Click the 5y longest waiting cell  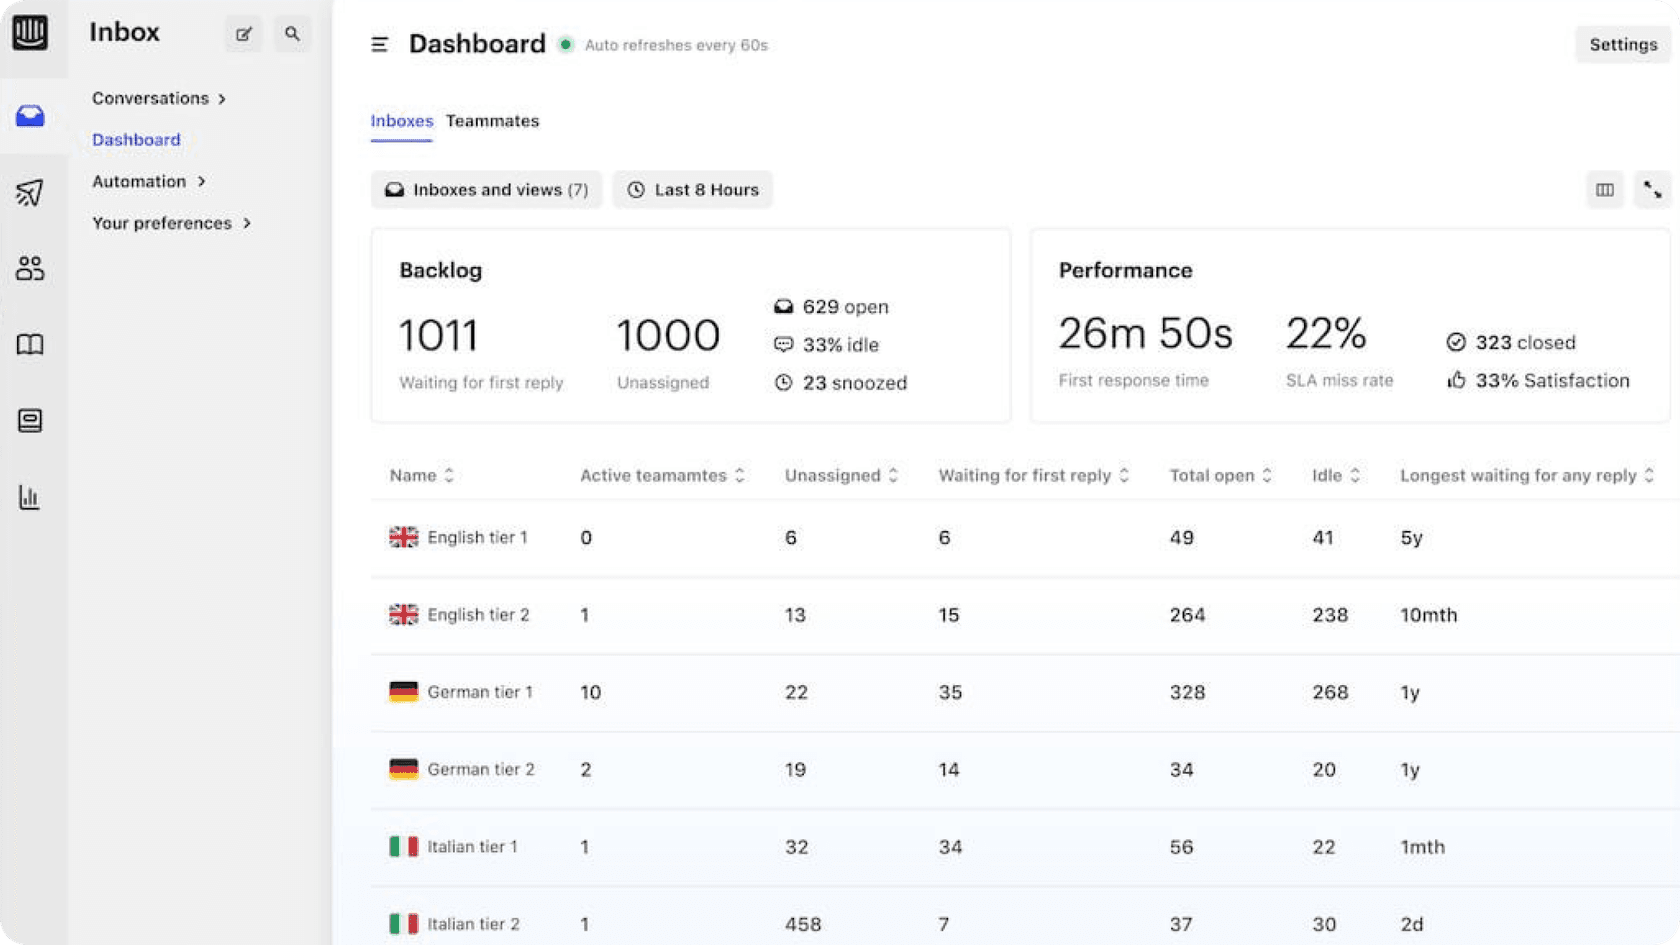tap(1411, 538)
